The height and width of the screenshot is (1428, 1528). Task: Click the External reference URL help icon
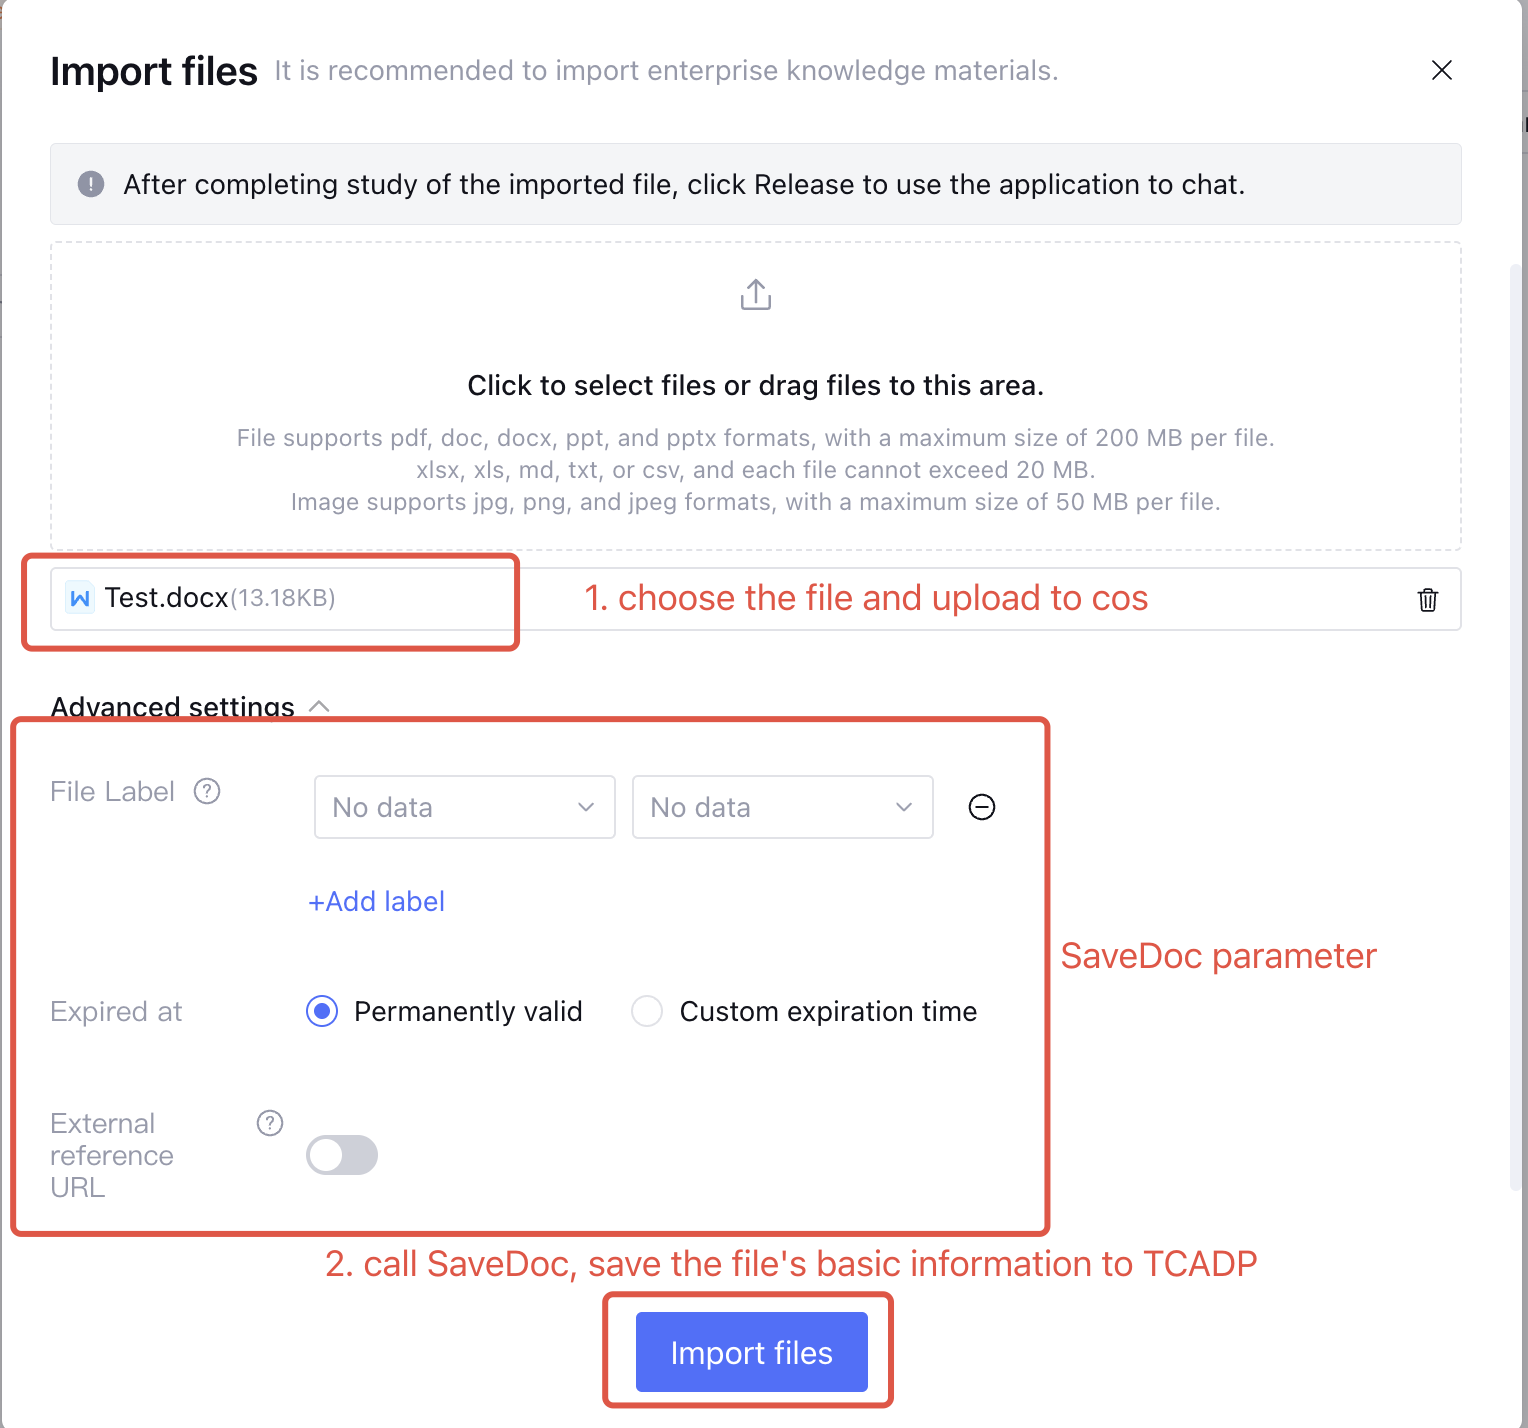pyautogui.click(x=270, y=1123)
